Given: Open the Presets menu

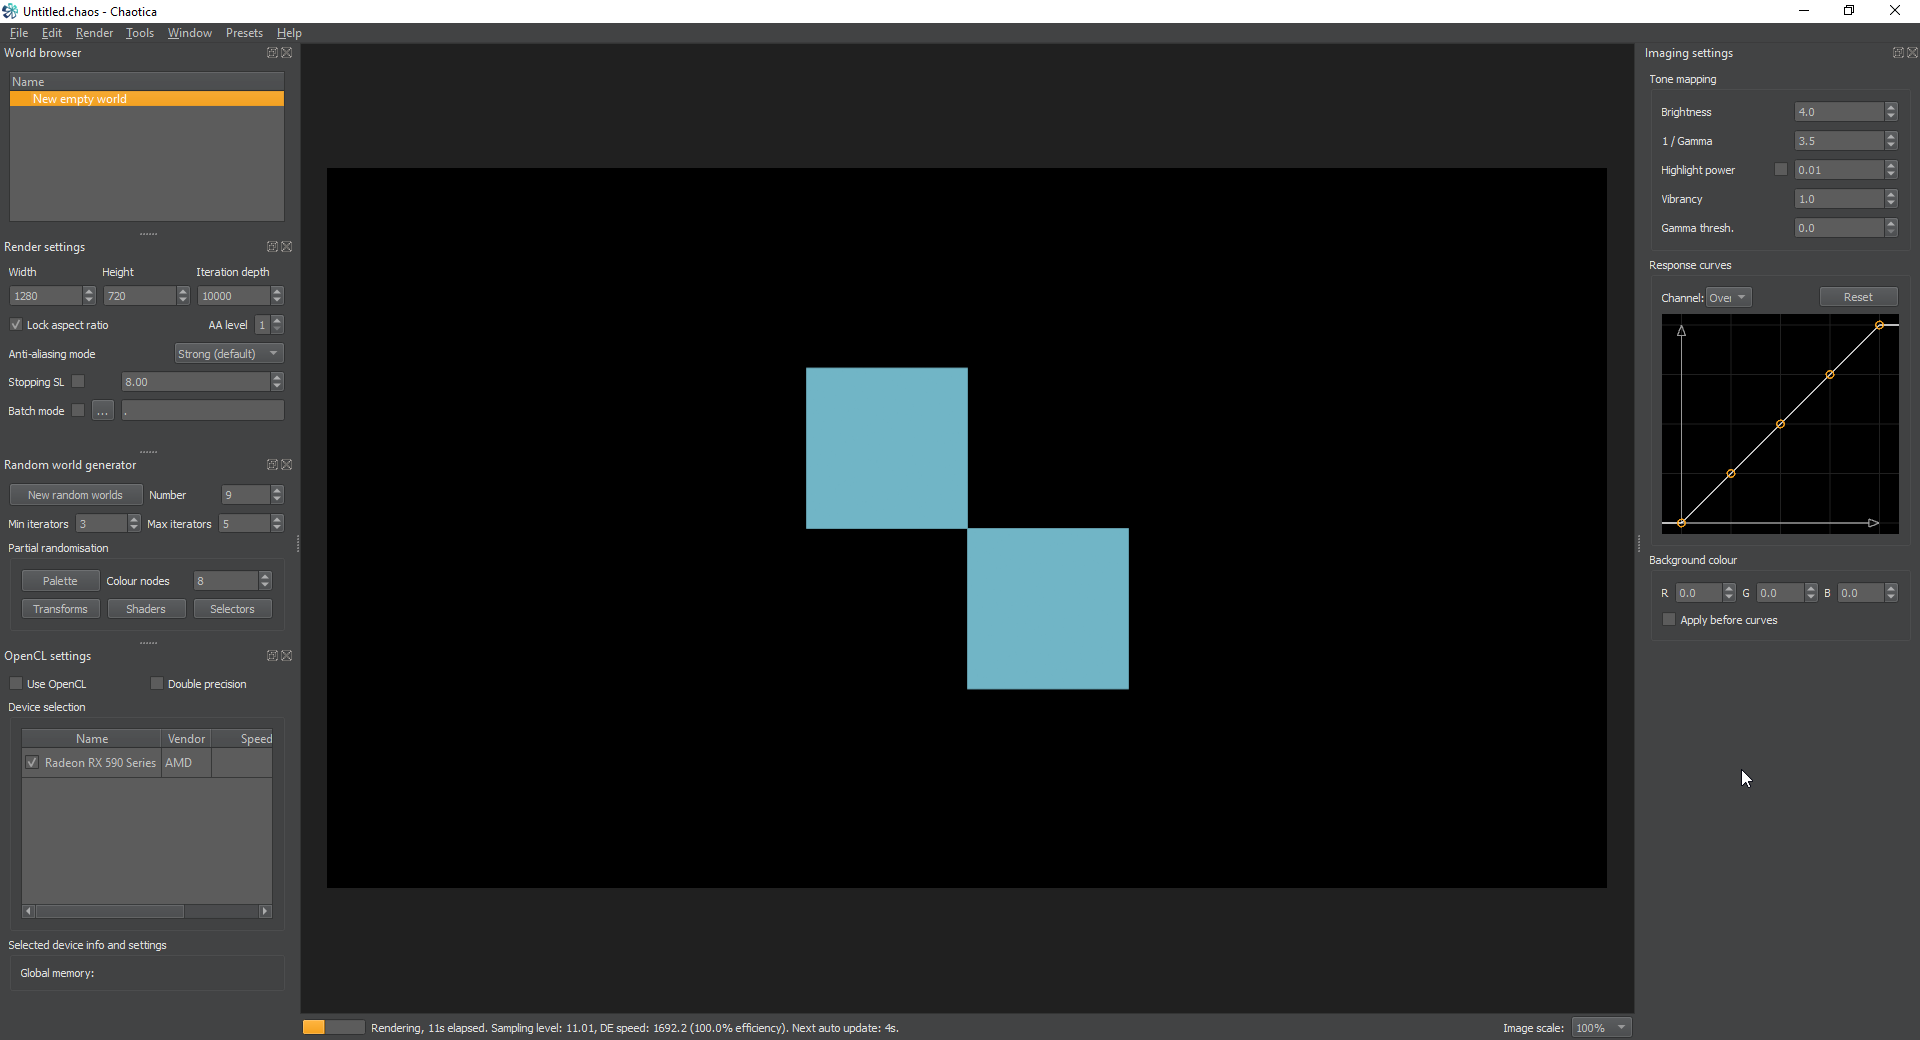Looking at the screenshot, I should point(244,33).
